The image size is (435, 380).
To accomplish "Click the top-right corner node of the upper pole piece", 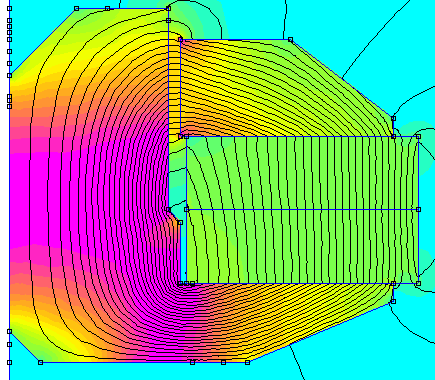I will point(290,40).
